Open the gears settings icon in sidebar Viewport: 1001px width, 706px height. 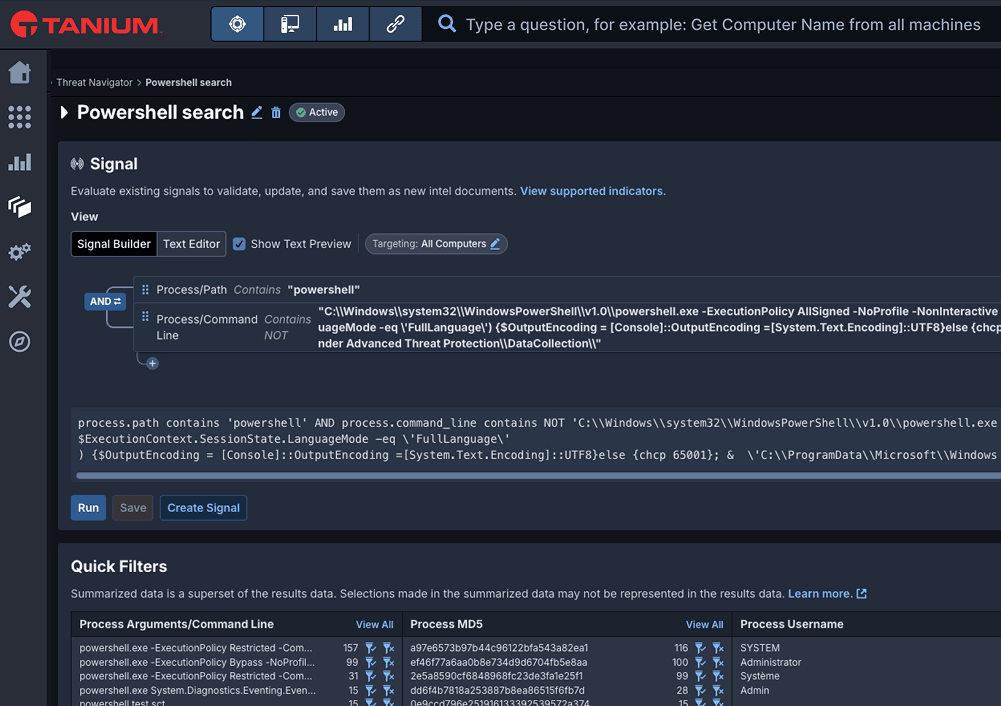(x=20, y=252)
